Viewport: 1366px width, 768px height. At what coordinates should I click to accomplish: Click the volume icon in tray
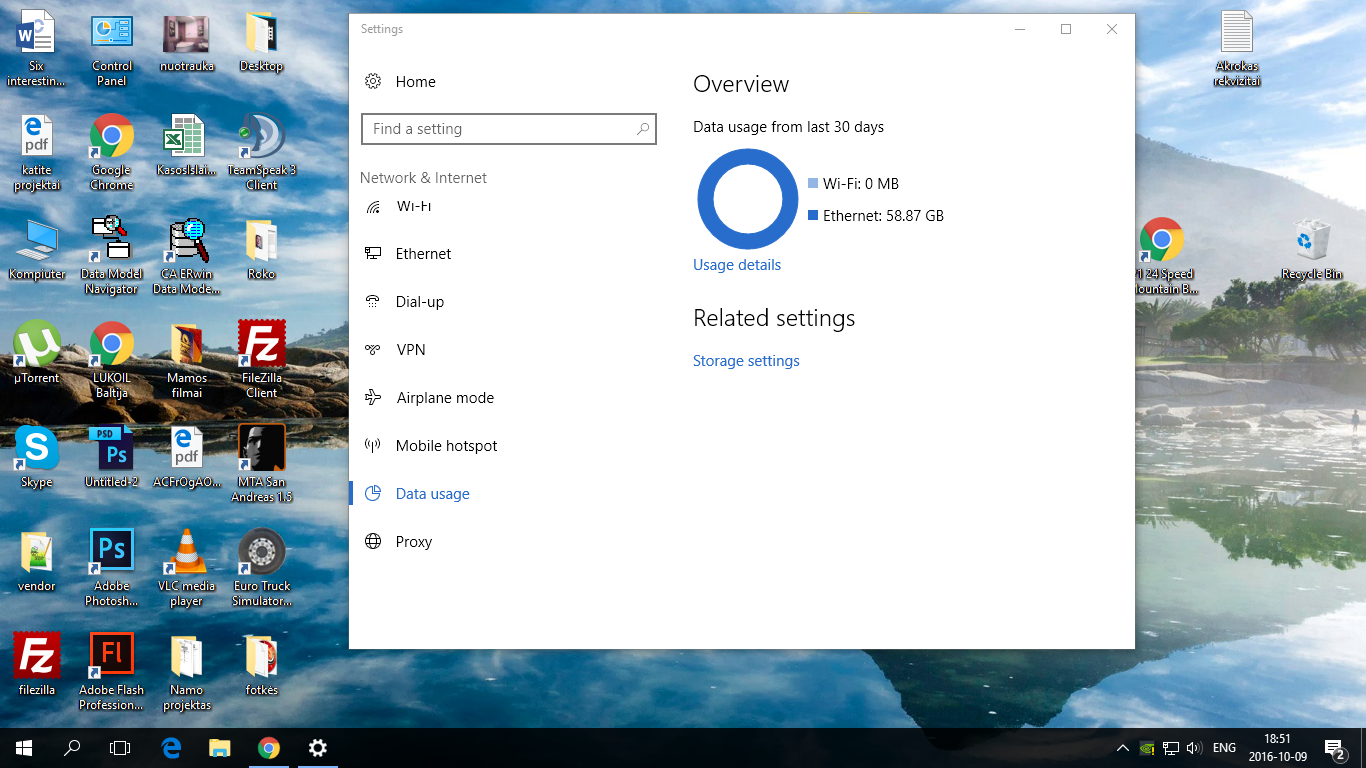tap(1194, 748)
